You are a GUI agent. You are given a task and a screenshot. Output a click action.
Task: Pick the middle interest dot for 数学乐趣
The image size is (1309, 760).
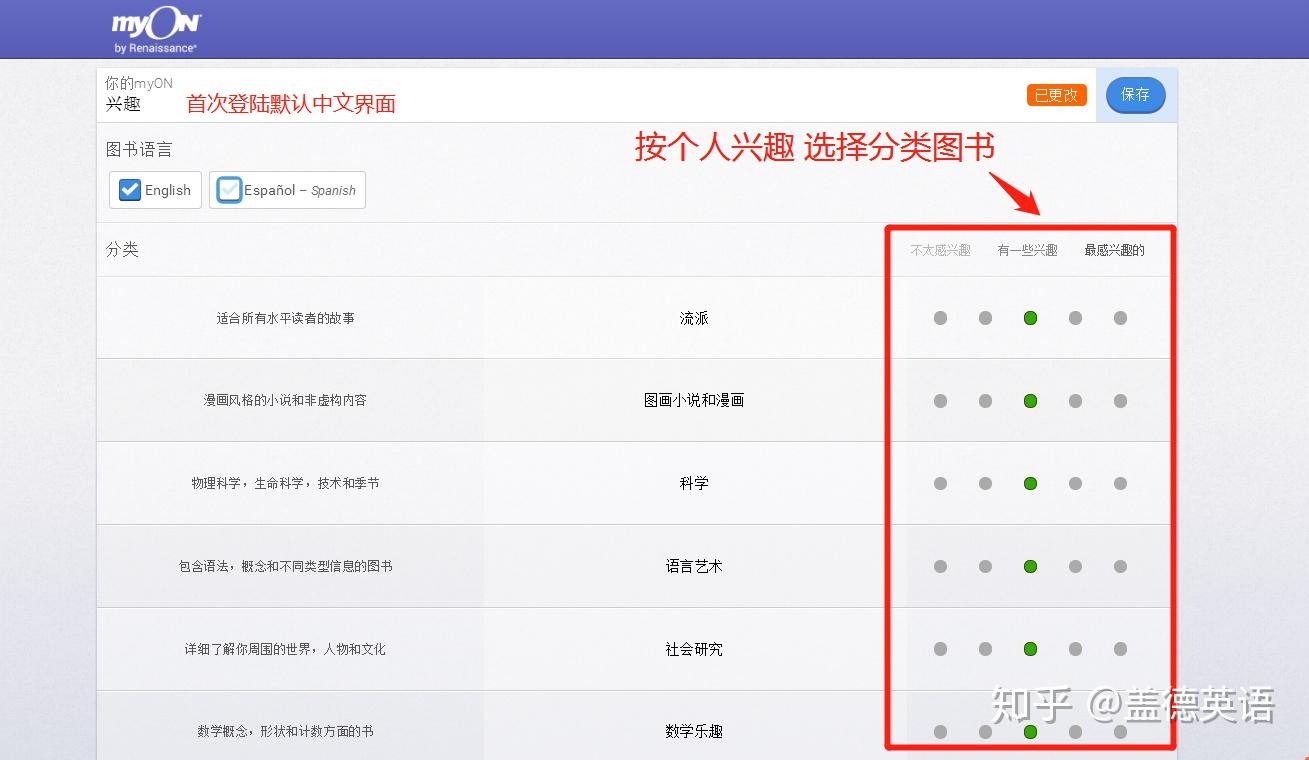click(1030, 731)
